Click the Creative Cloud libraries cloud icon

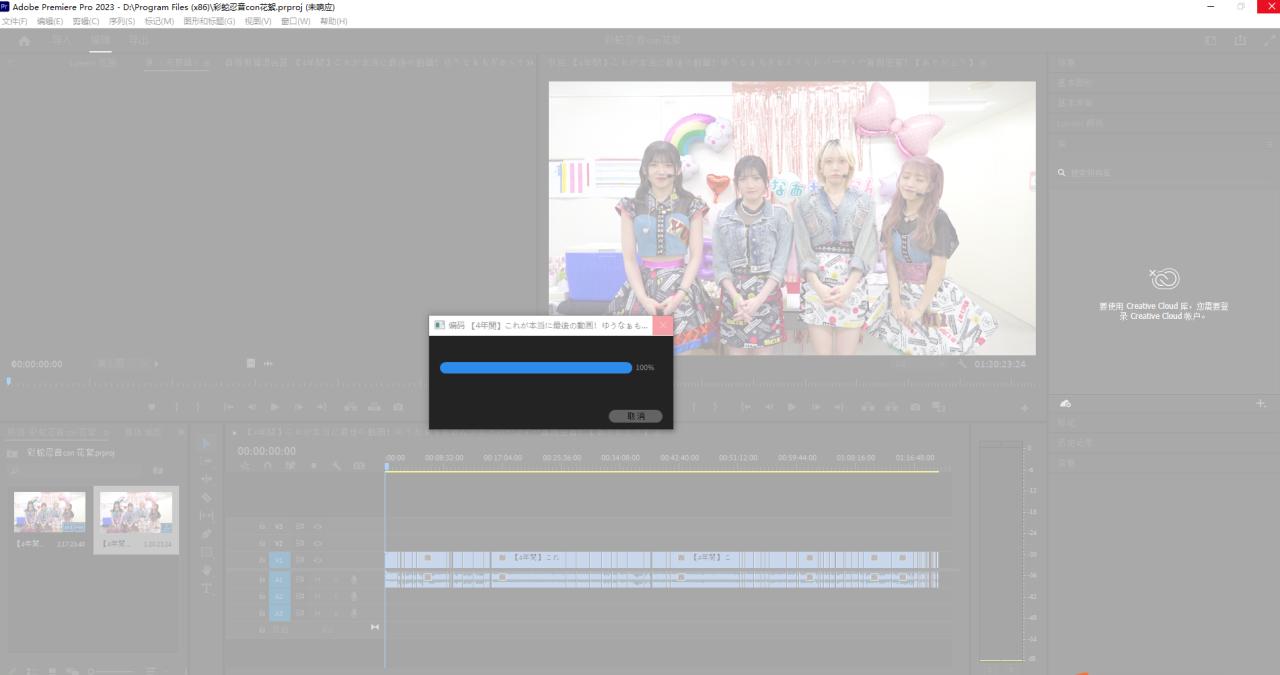point(1066,403)
